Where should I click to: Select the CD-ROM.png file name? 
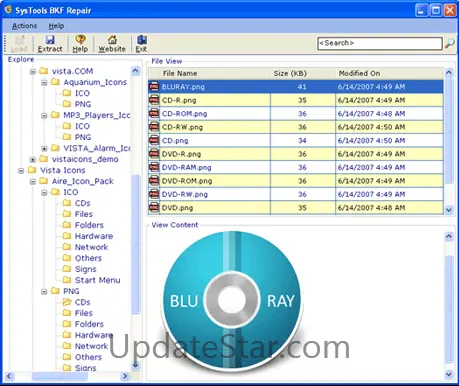[x=184, y=114]
